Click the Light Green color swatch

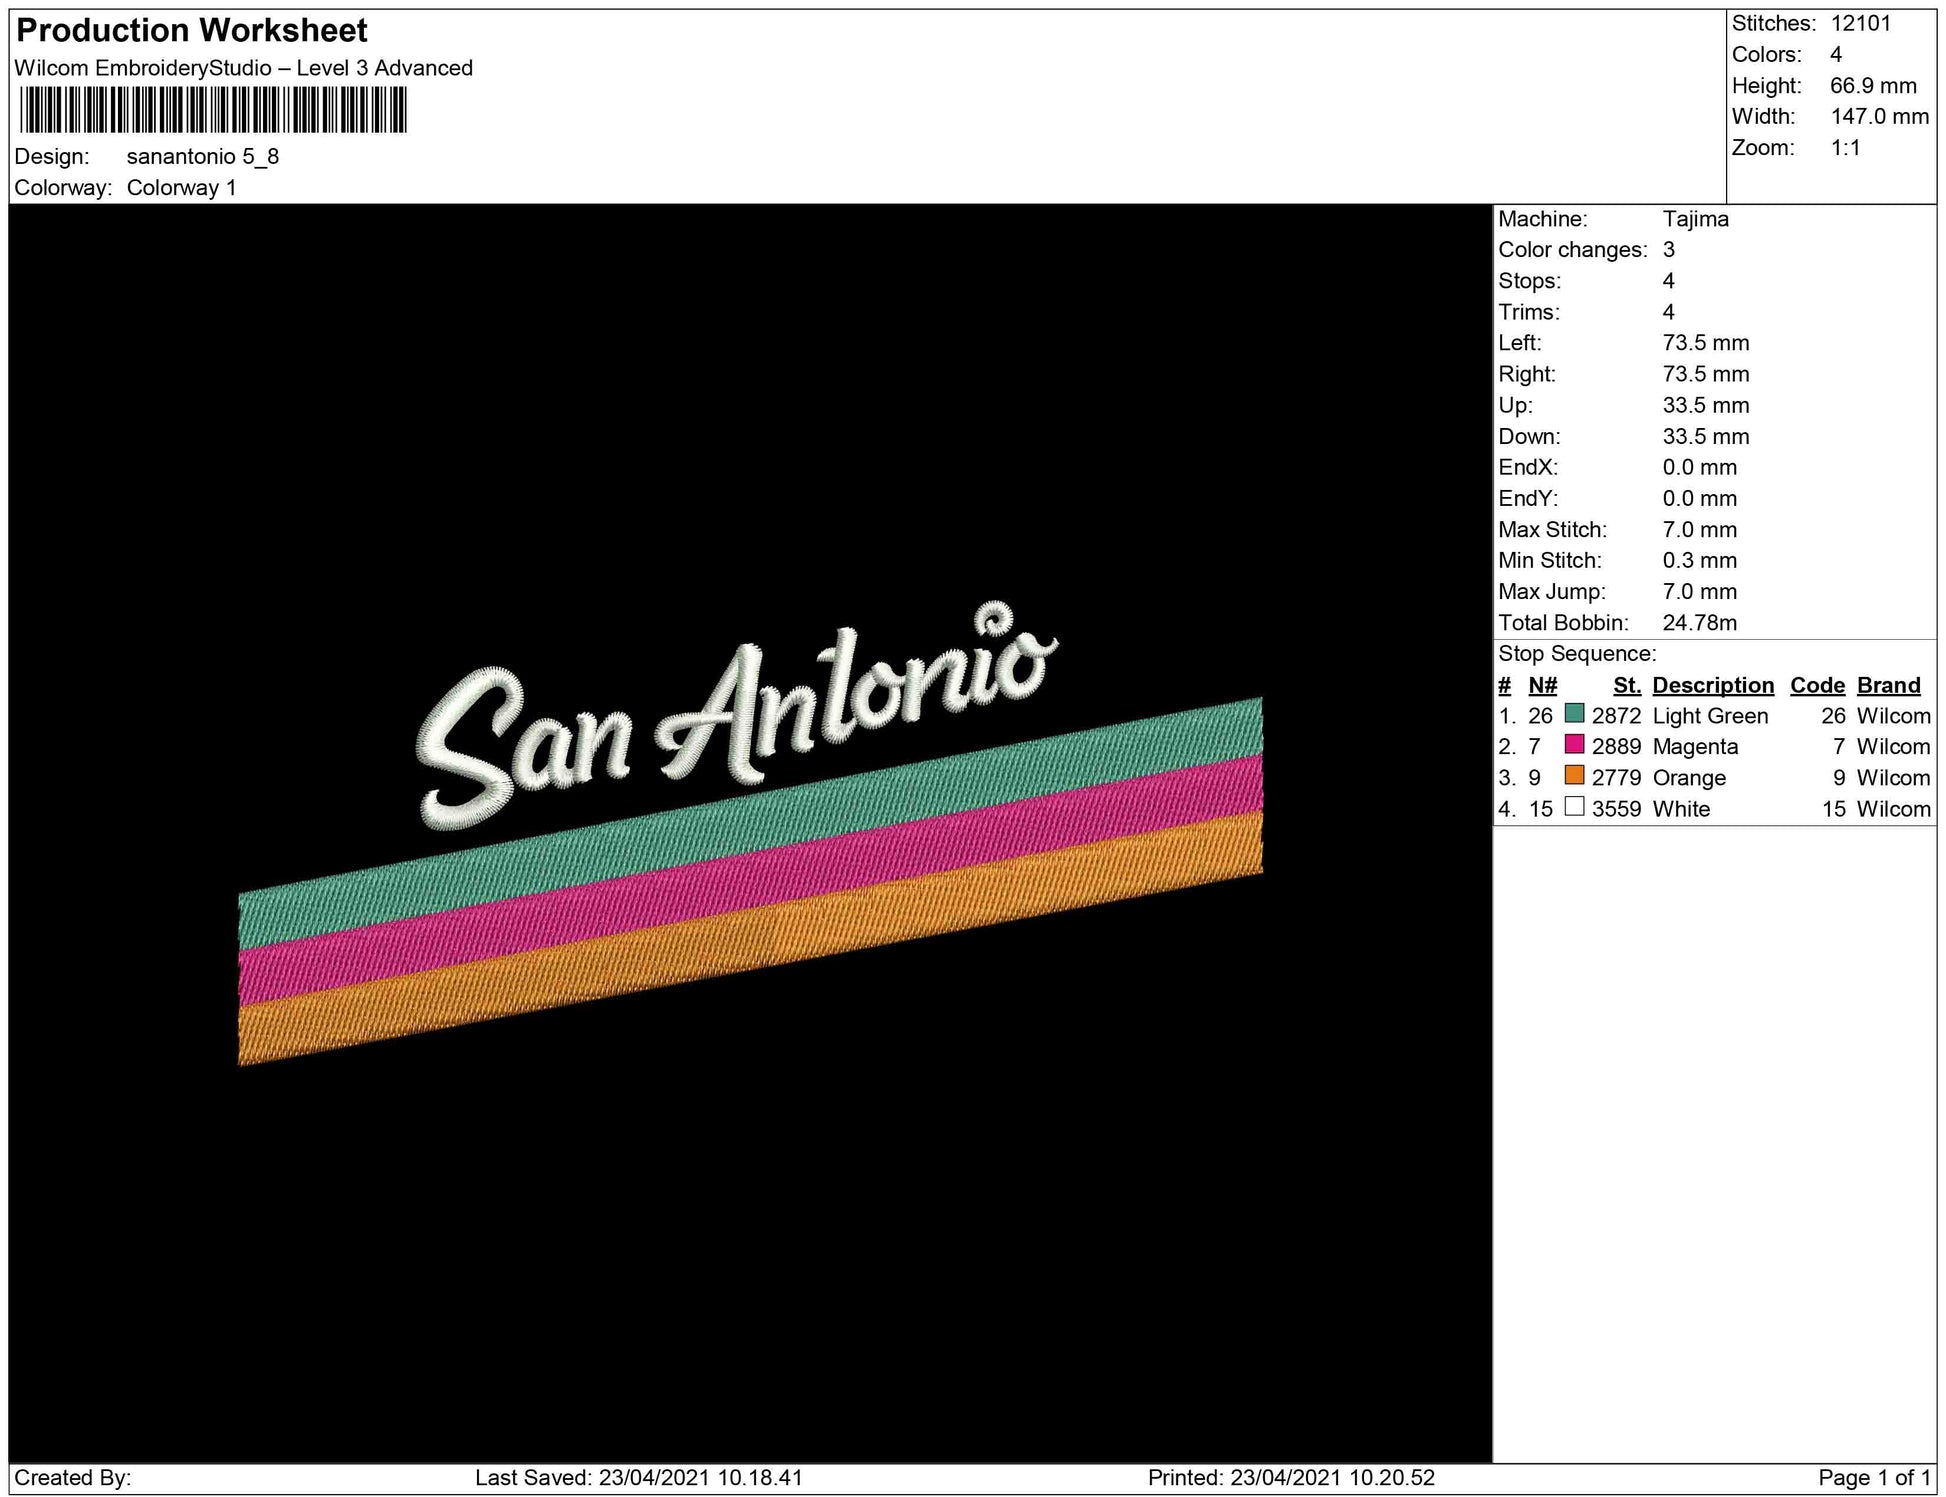1574,714
